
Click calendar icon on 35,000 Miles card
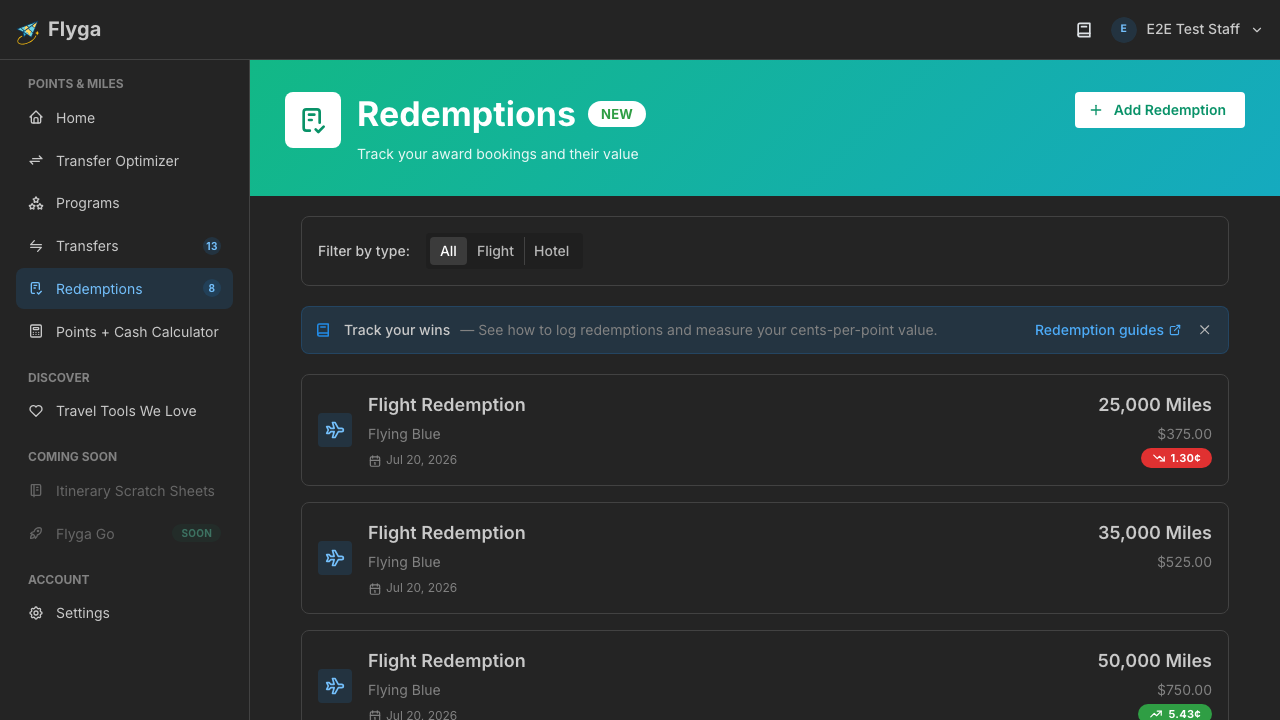tap(375, 589)
